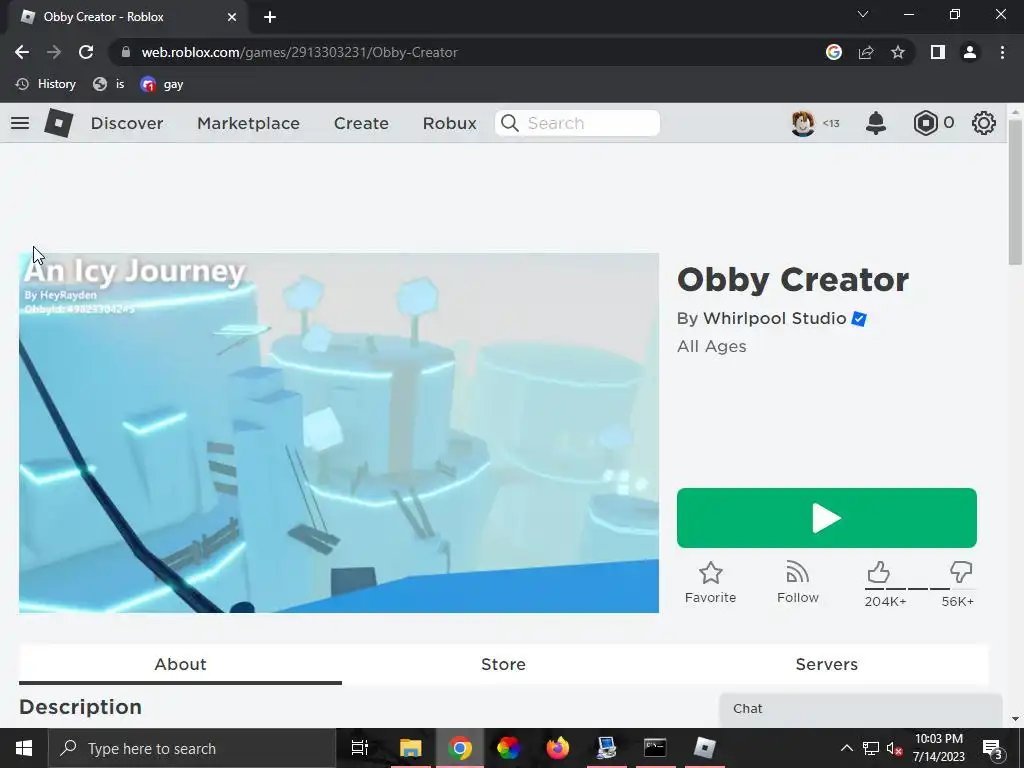
Task: Open Firefox from the taskbar
Action: tap(557, 748)
